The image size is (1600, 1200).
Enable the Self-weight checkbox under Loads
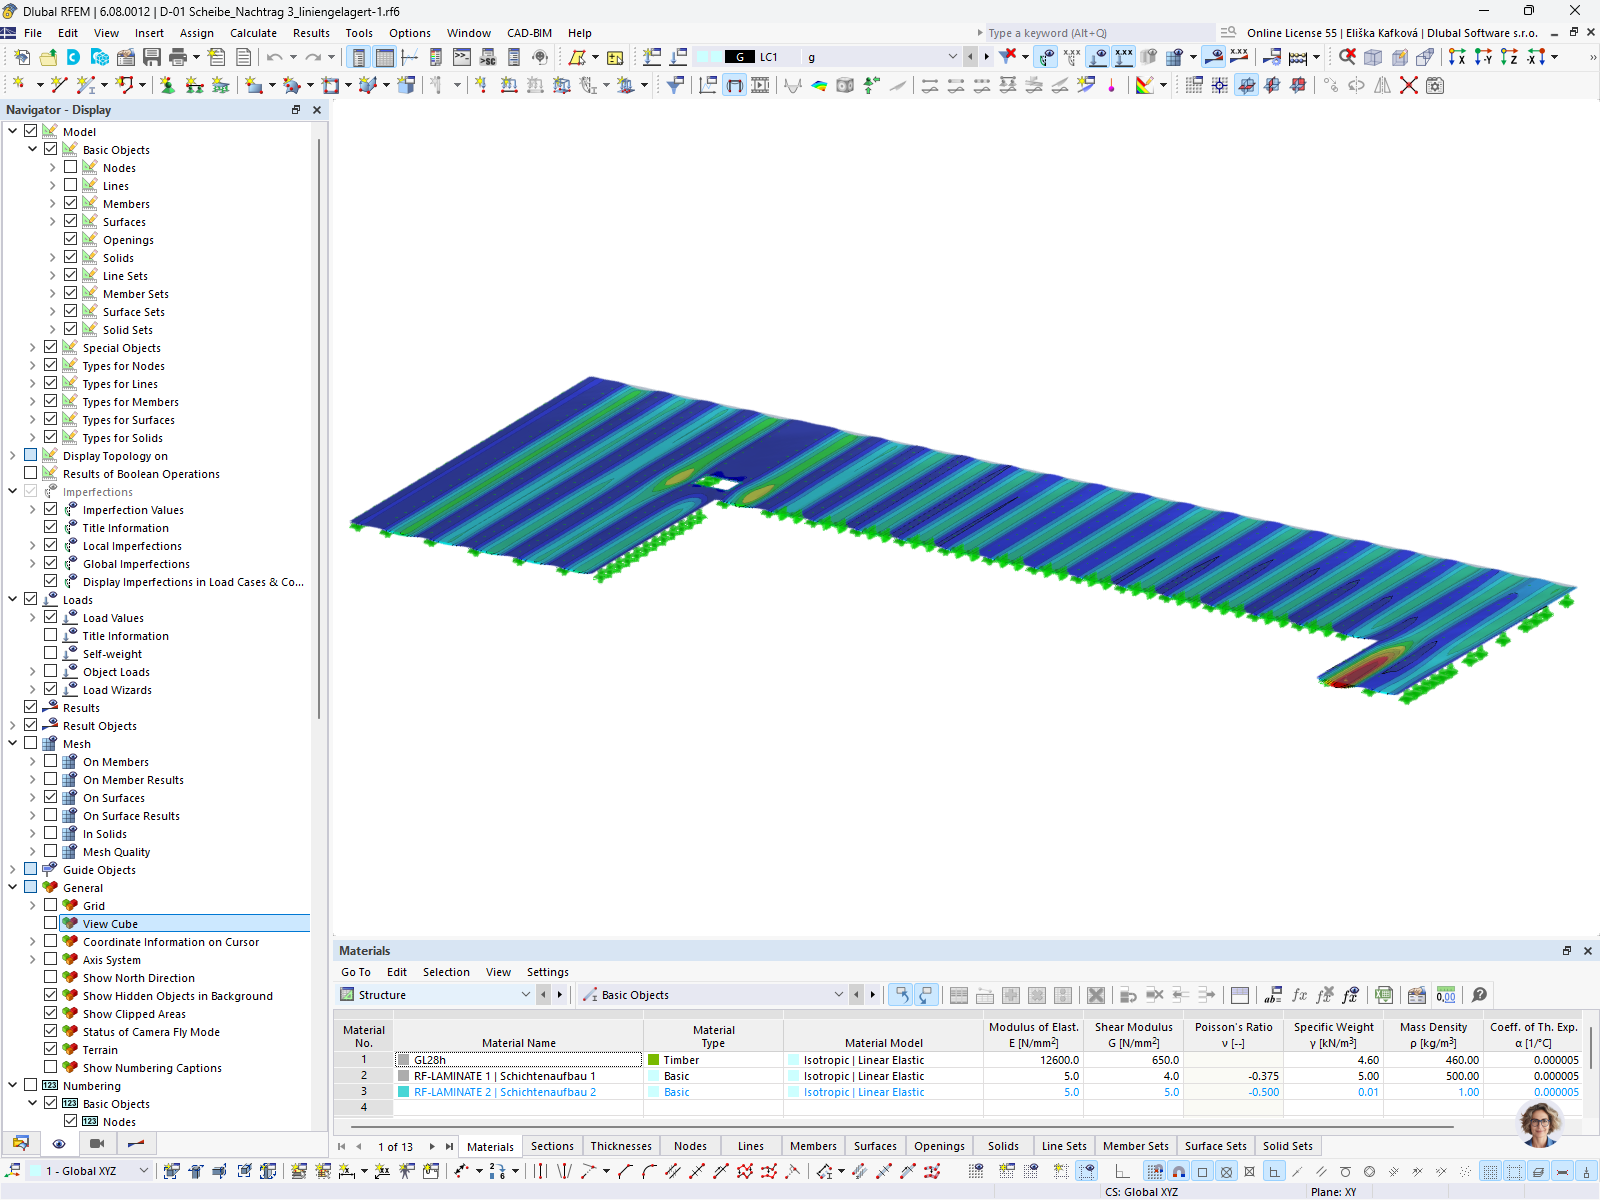coord(51,653)
